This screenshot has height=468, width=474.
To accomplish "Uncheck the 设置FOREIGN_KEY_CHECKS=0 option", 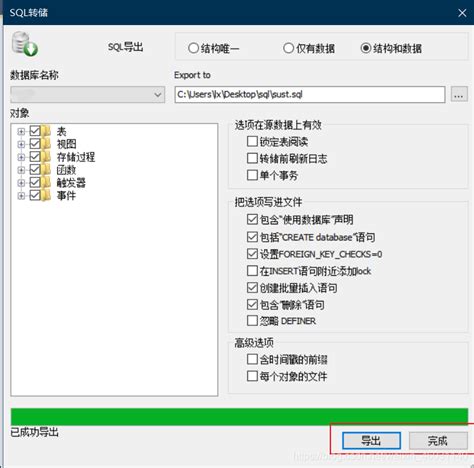I will click(x=252, y=254).
